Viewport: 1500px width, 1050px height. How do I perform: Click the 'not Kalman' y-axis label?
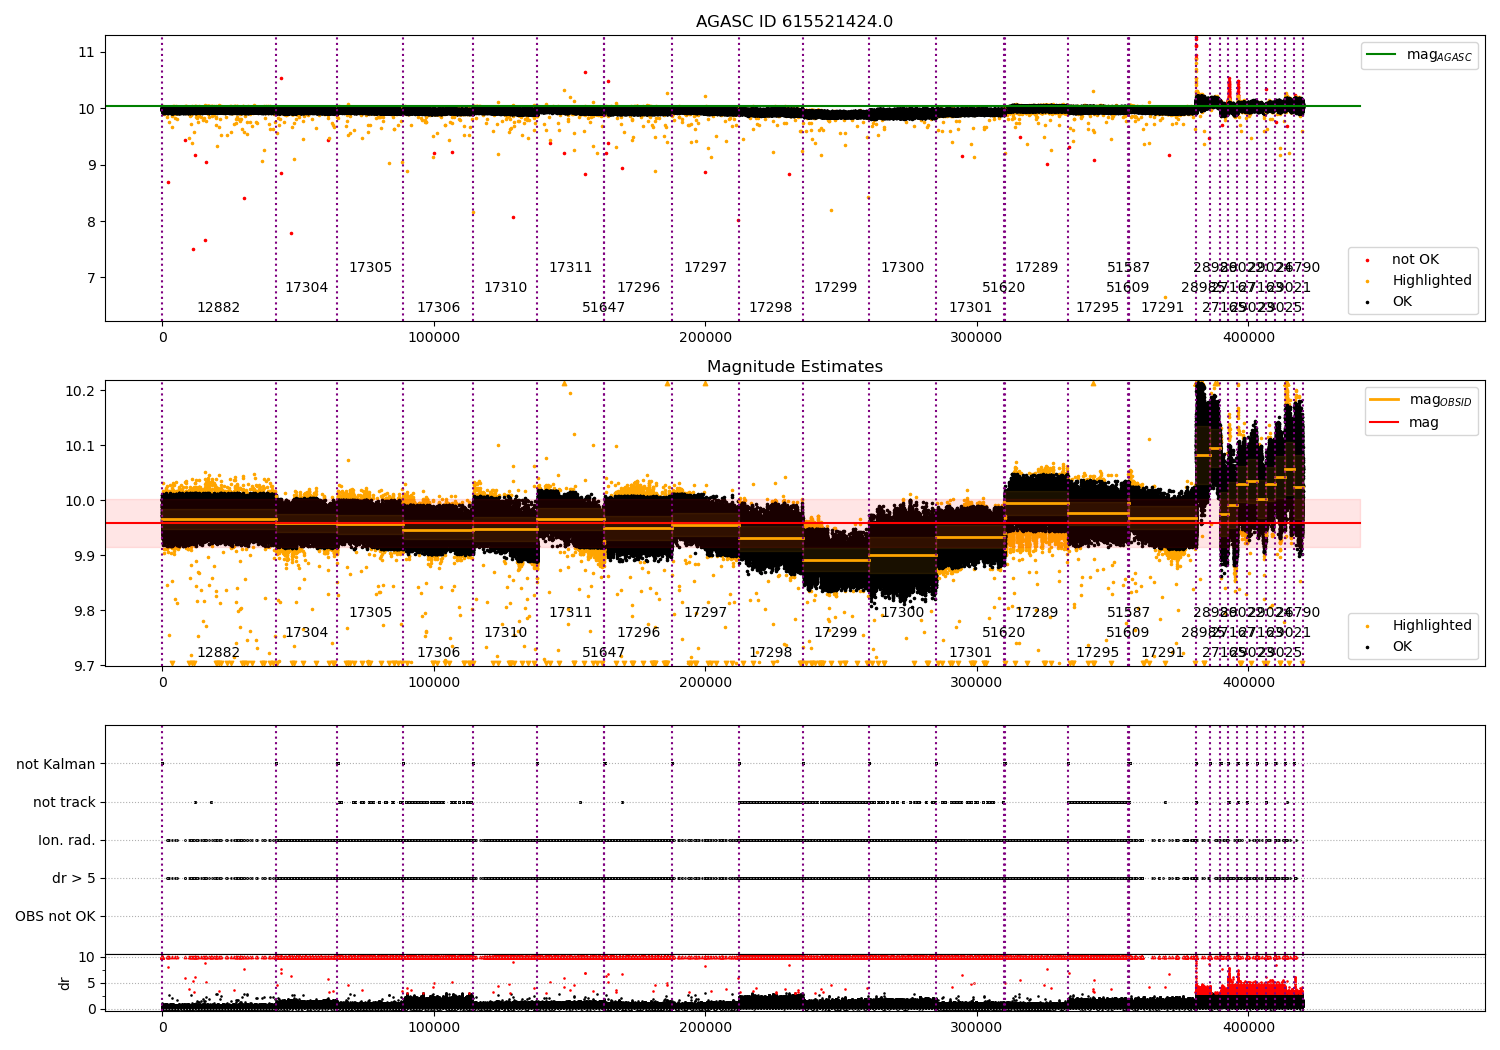[56, 764]
